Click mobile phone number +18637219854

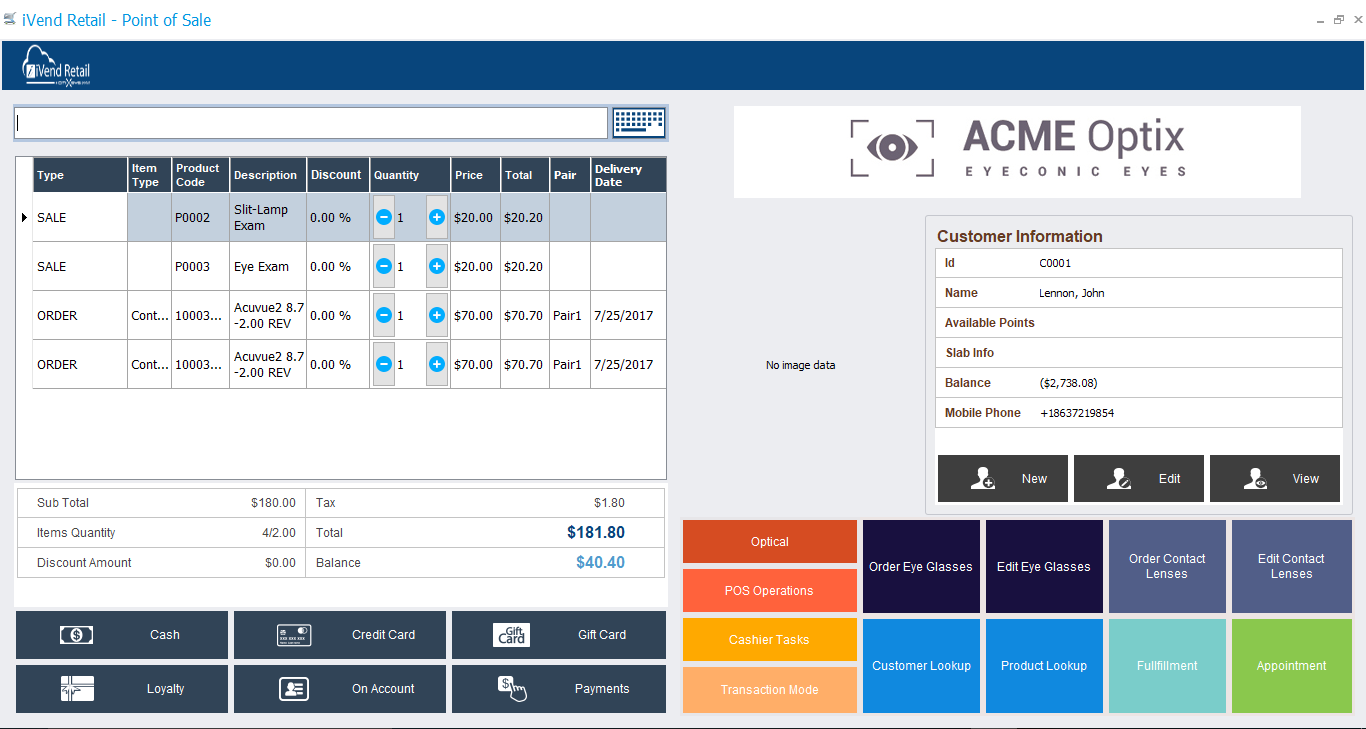pos(1077,413)
